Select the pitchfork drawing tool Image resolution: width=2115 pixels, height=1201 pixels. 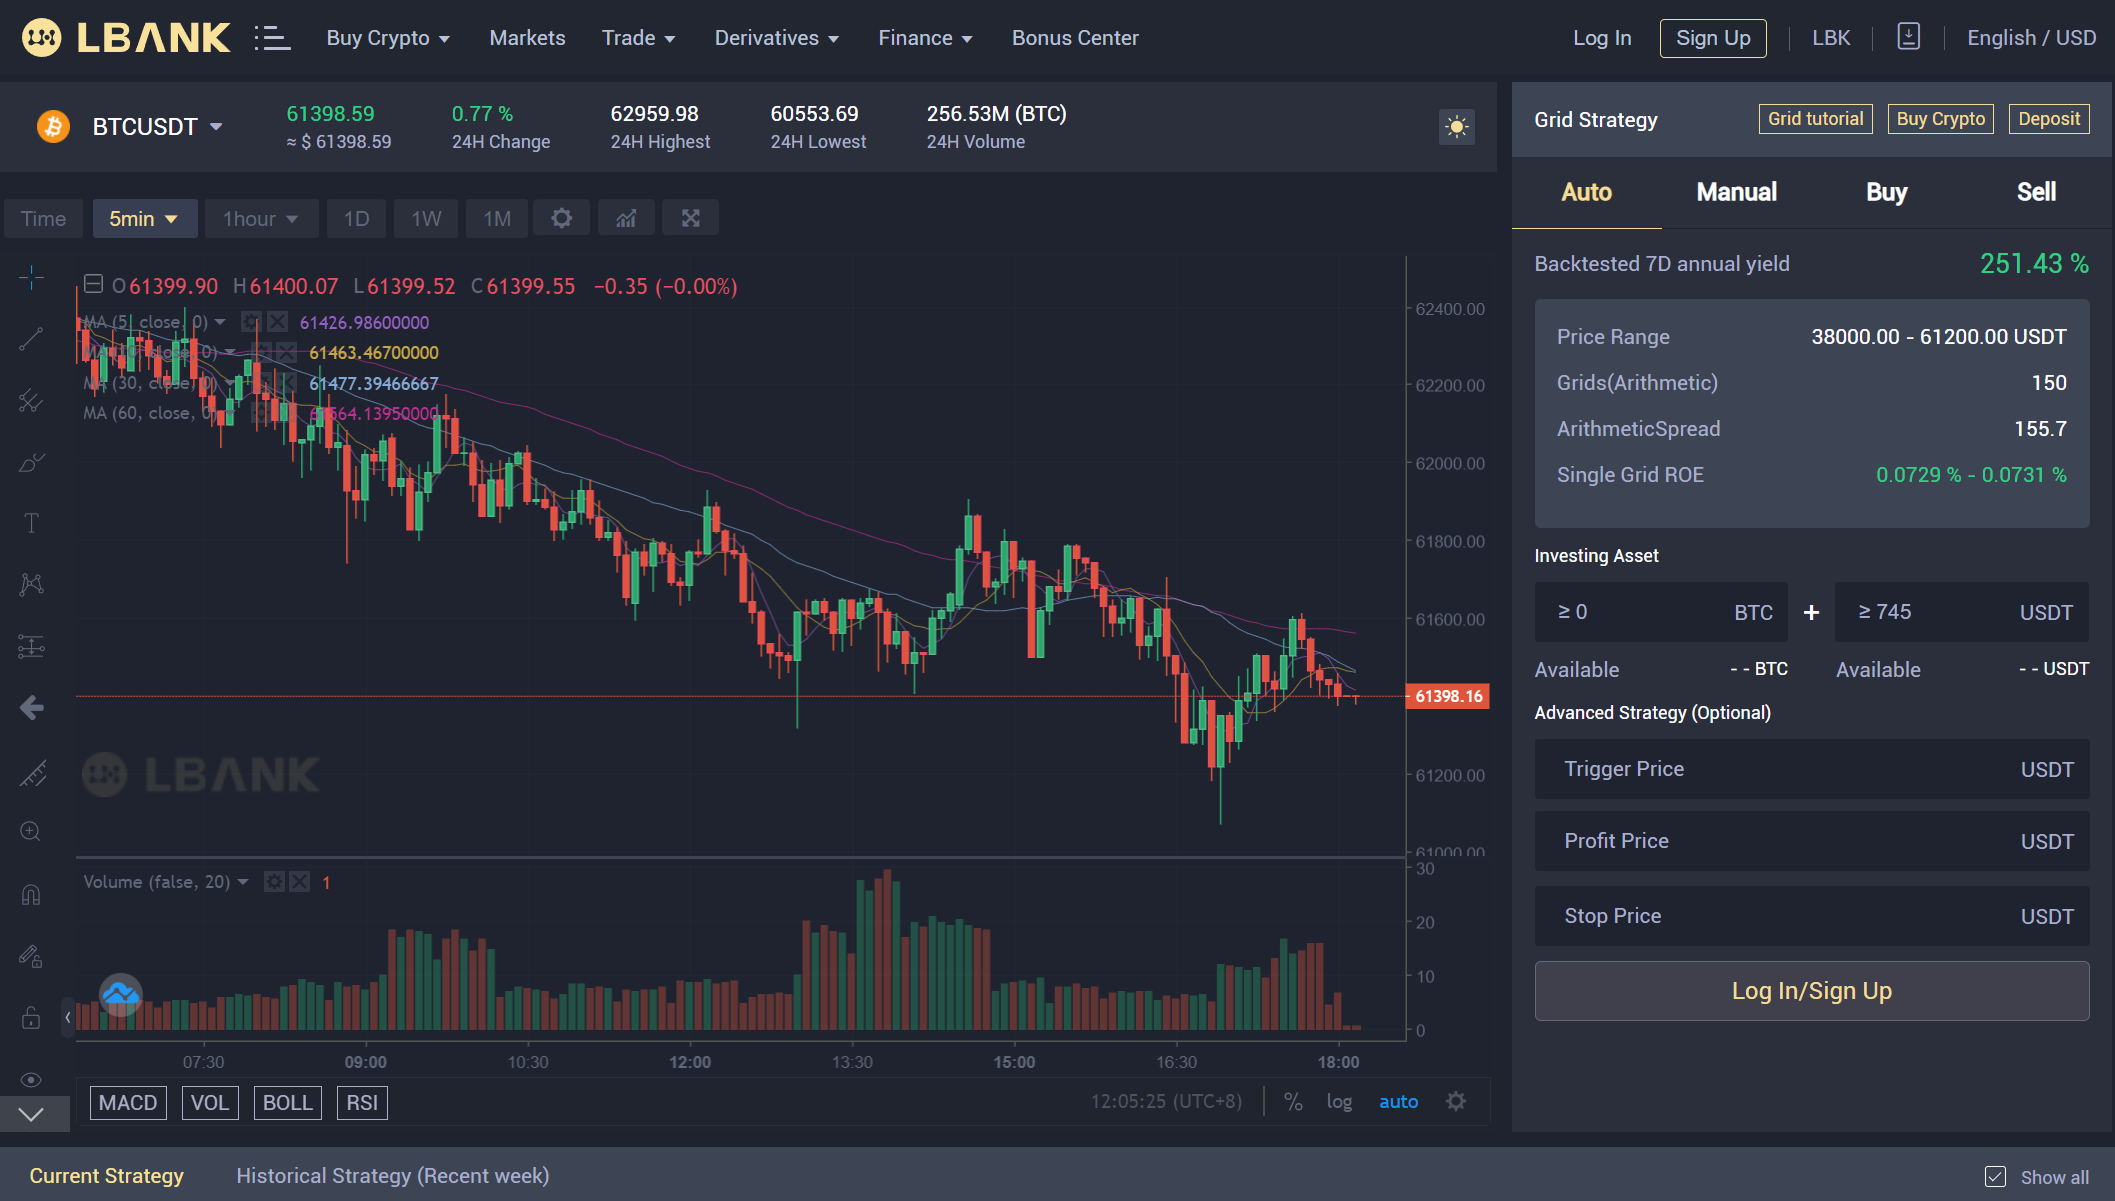(x=31, y=401)
